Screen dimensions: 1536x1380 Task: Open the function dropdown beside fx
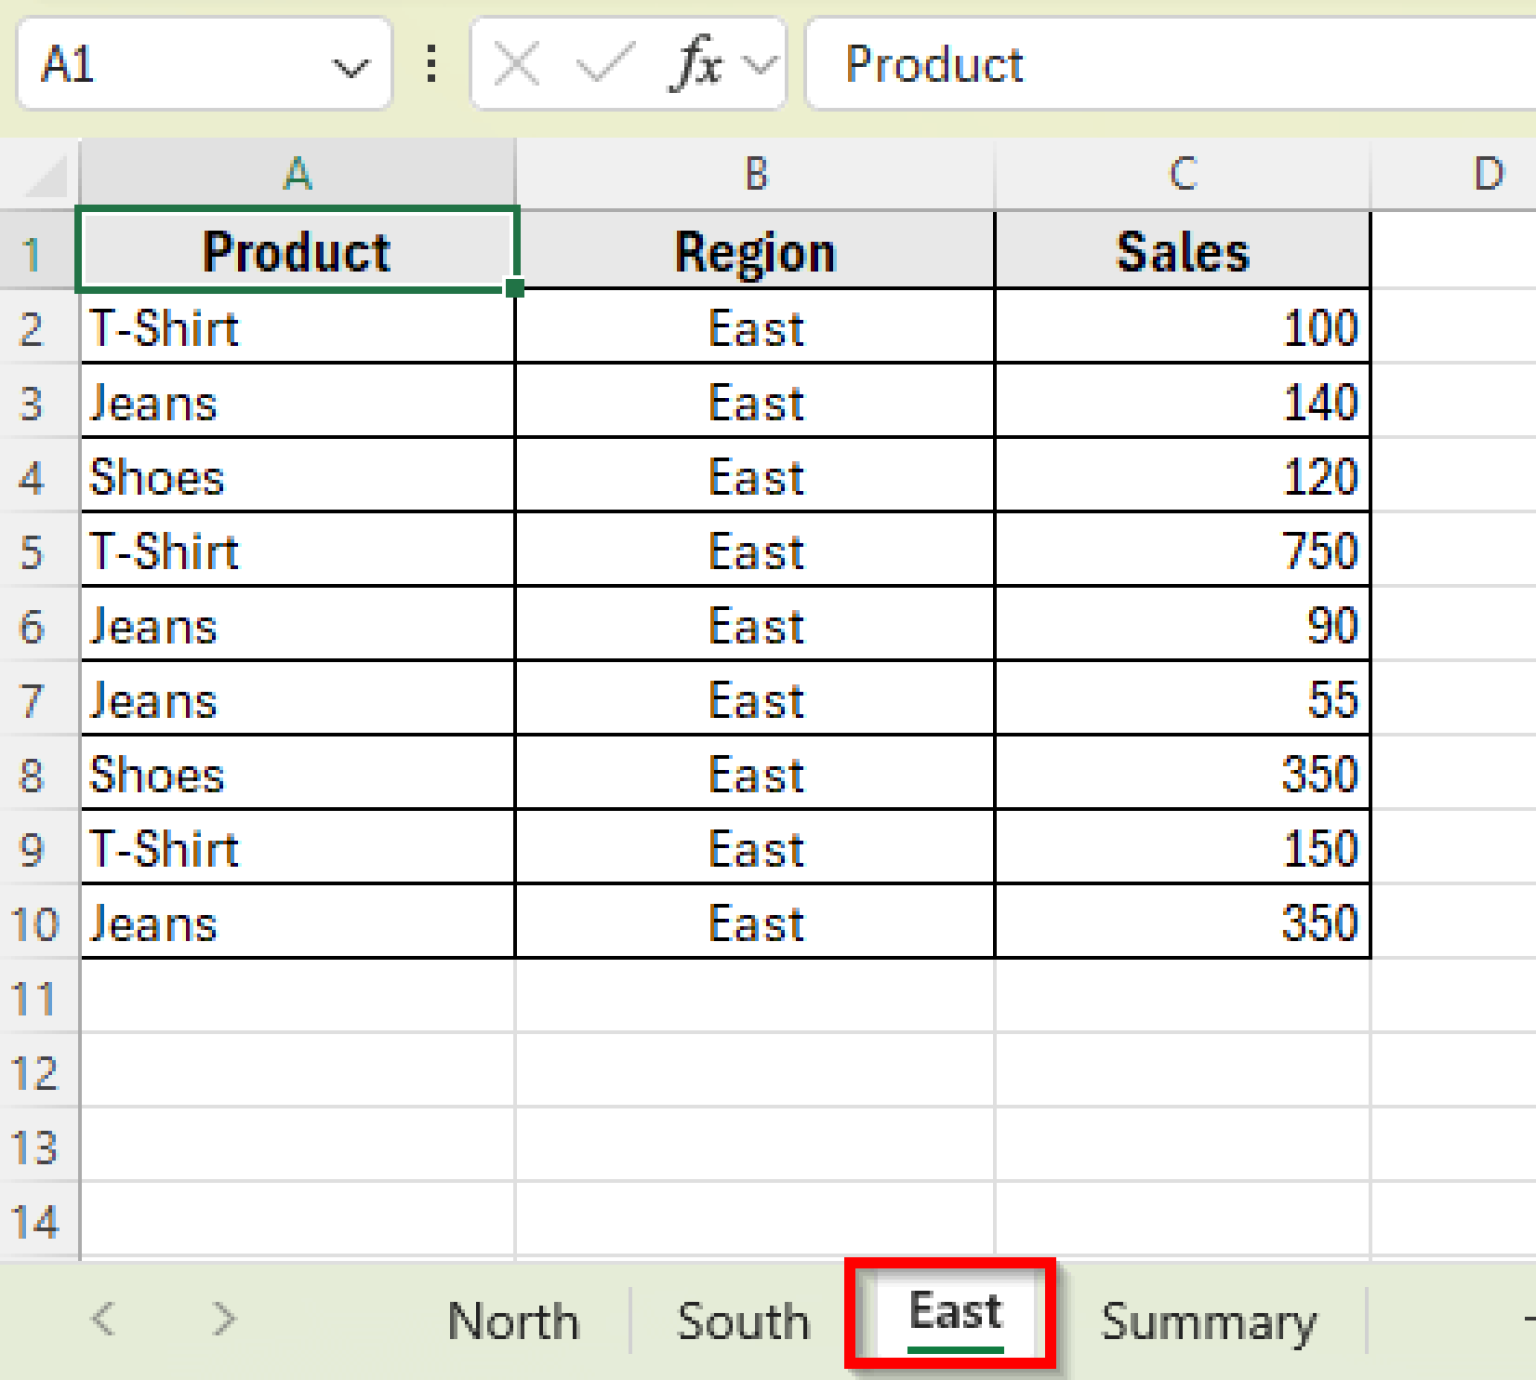(x=757, y=64)
